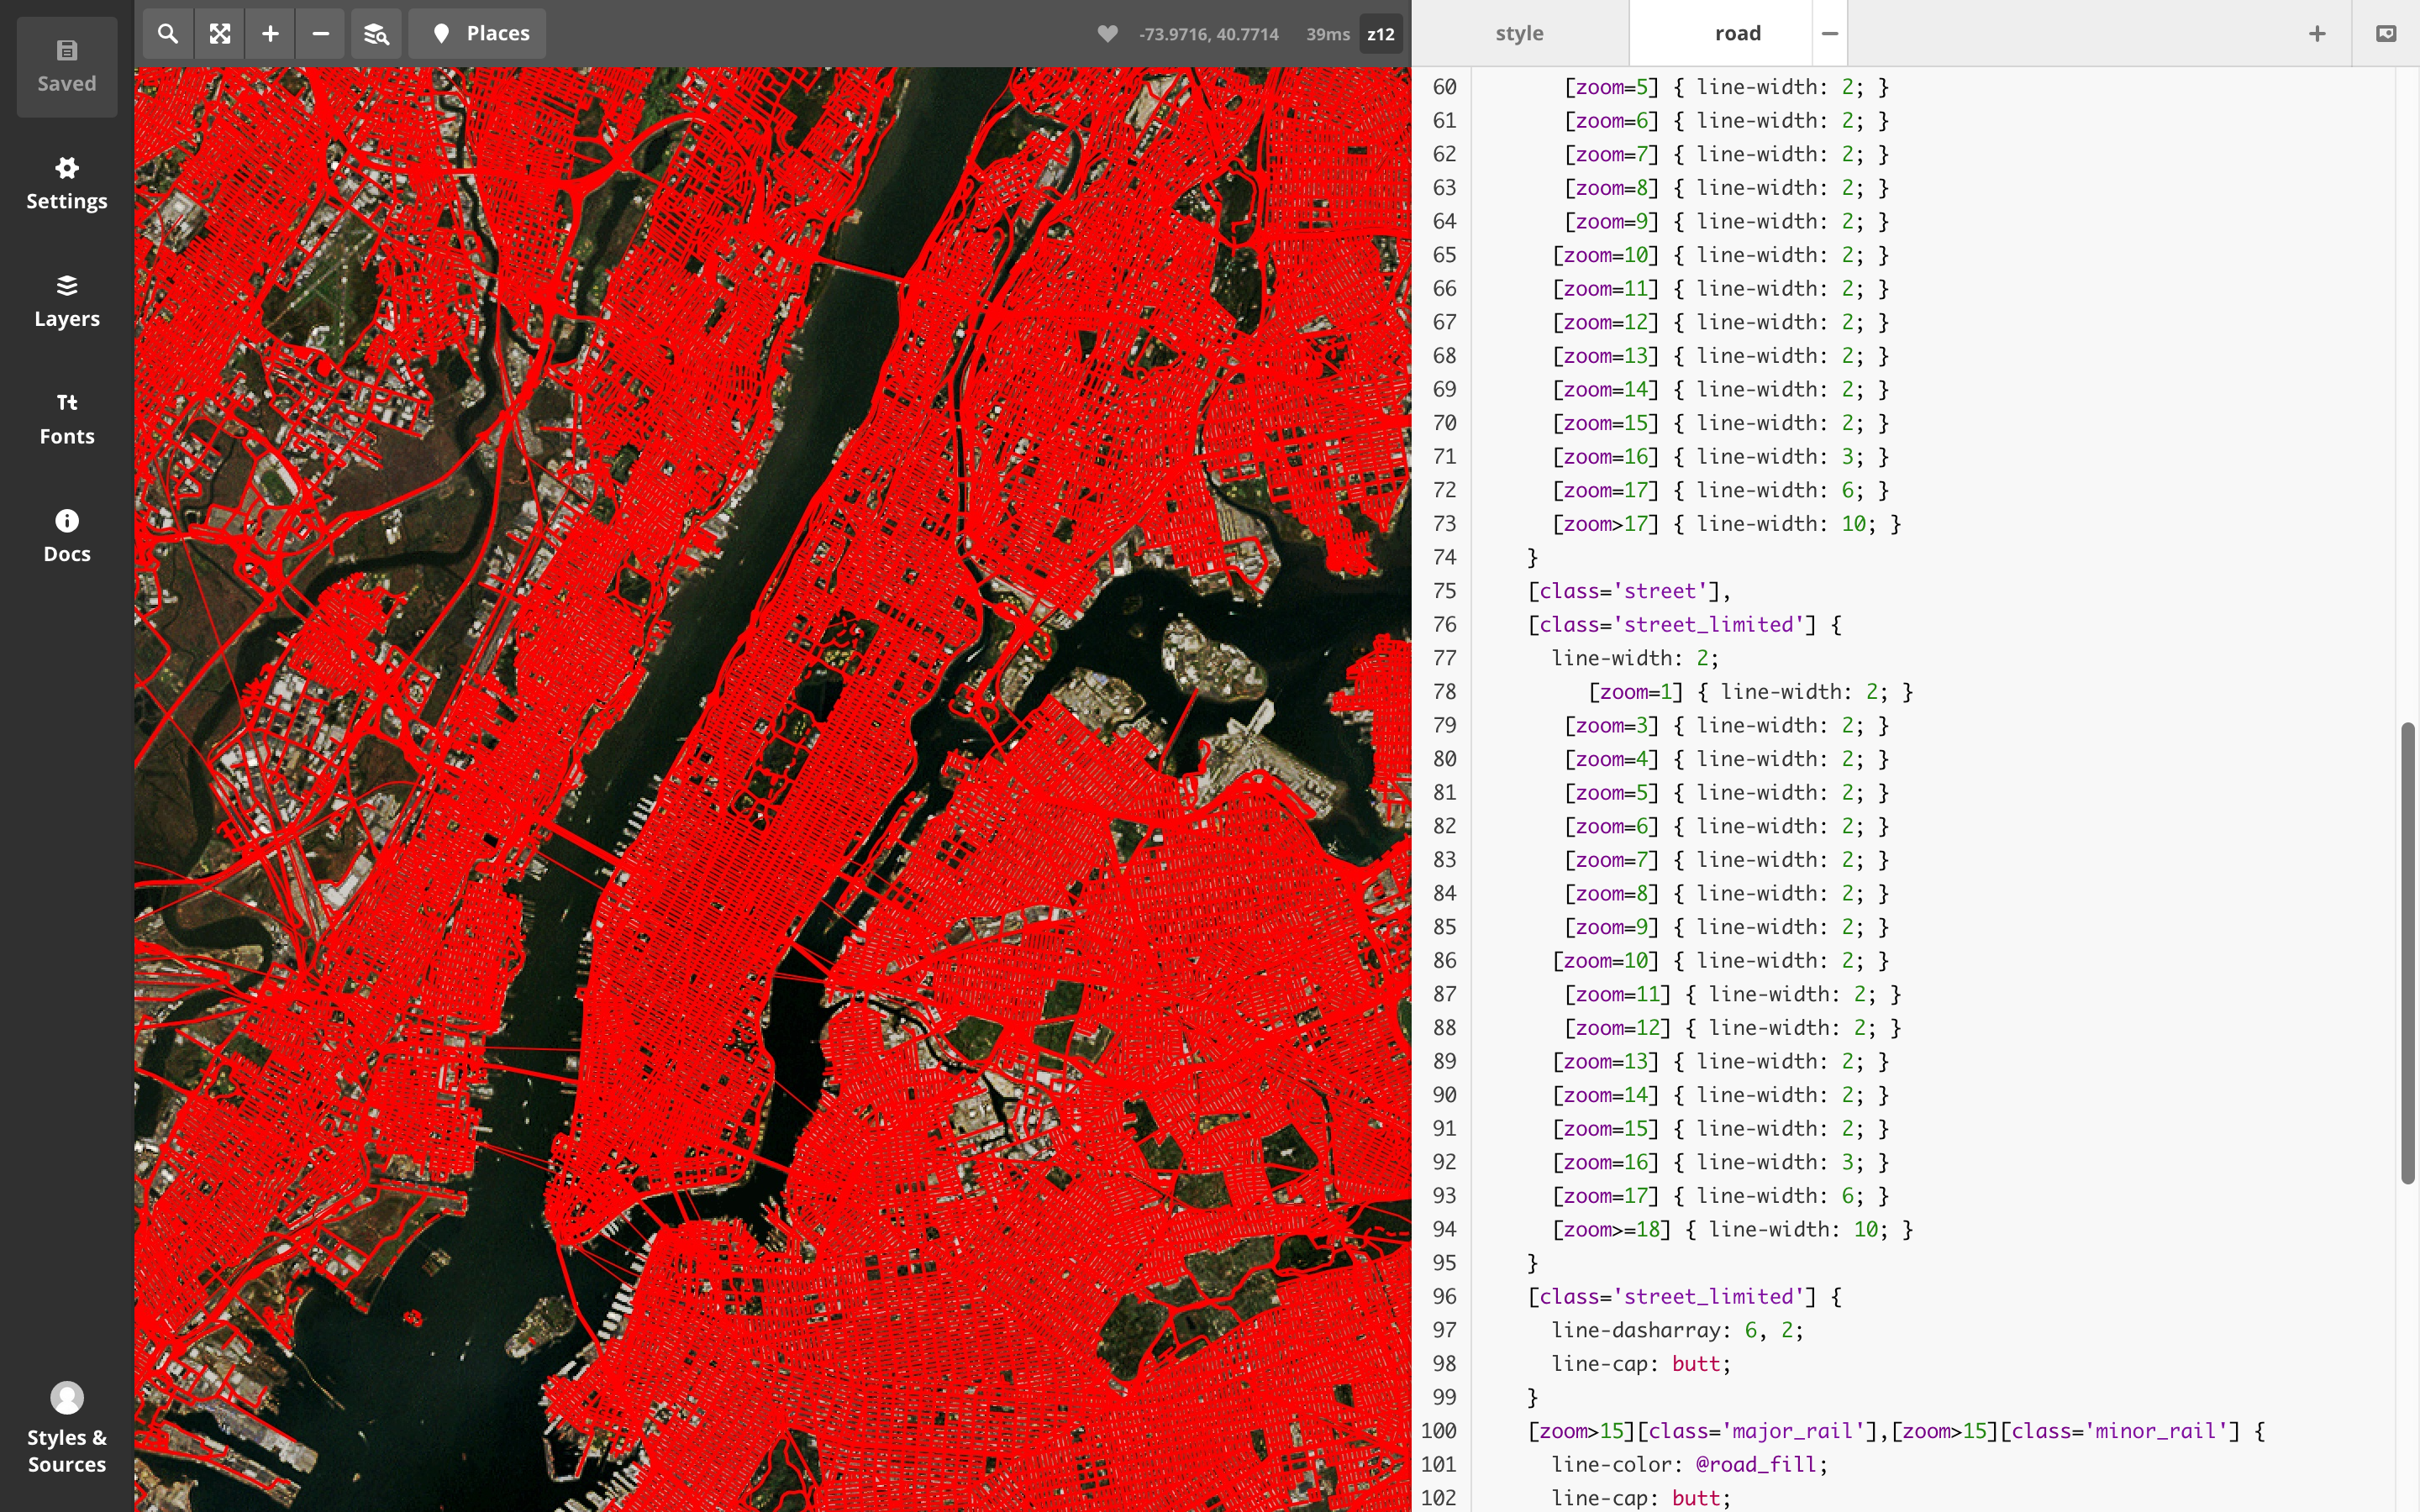
Task: Toggle fullscreen map view
Action: pyautogui.click(x=220, y=34)
